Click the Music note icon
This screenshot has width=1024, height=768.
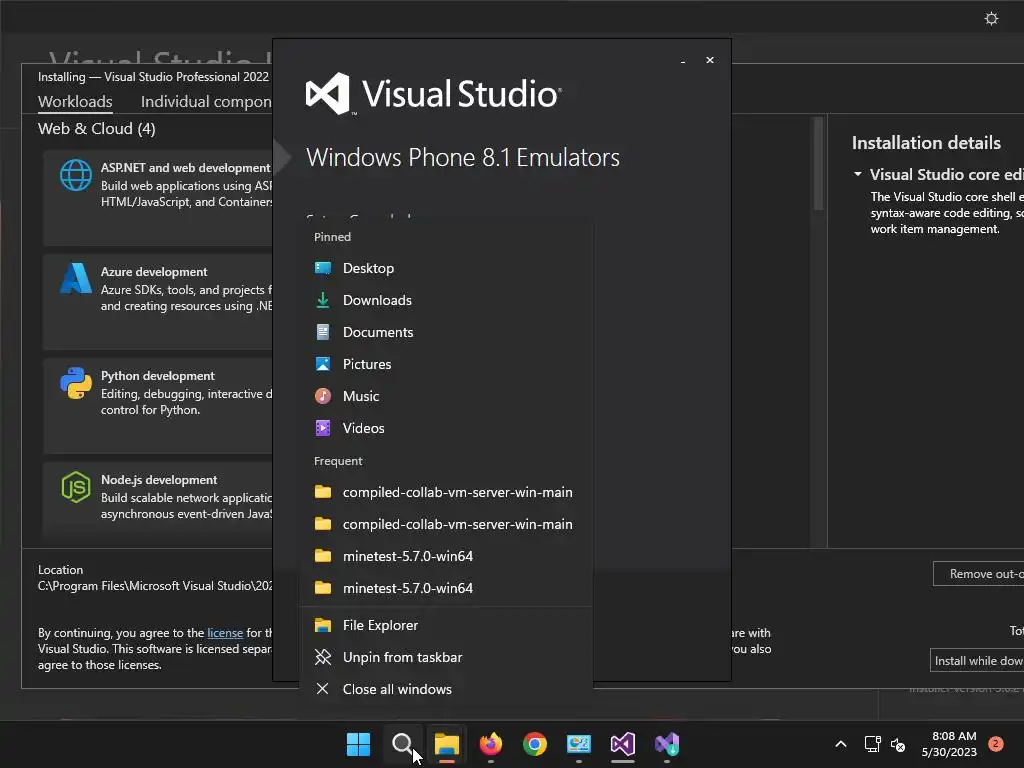[x=323, y=396]
